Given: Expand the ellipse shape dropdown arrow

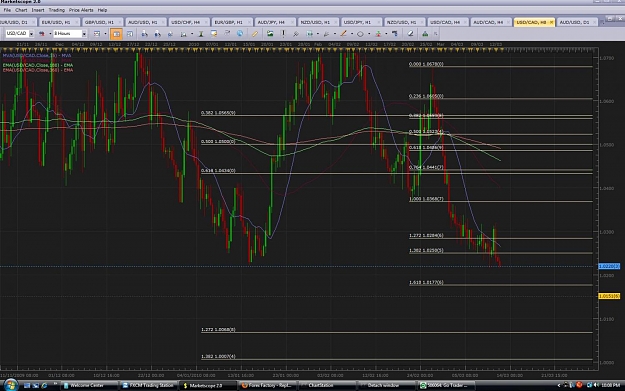Looking at the screenshot, I should click(369, 33).
